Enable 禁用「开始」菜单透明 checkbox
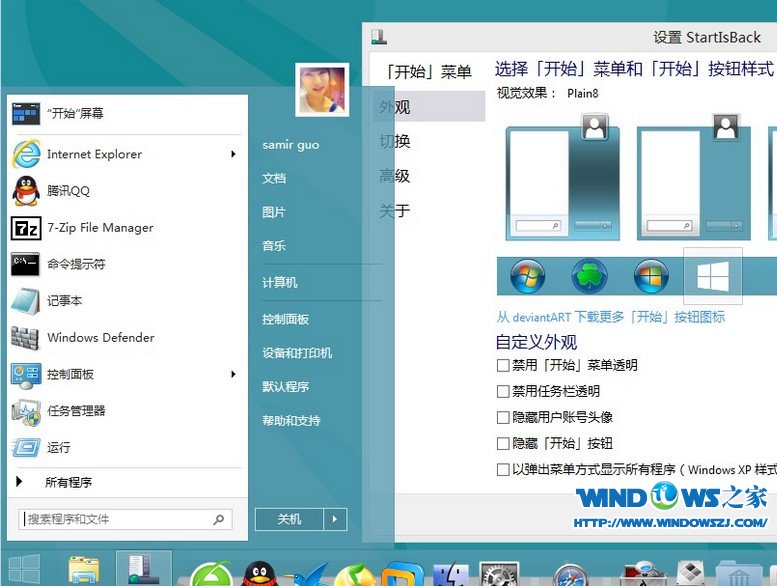777x586 pixels. click(503, 366)
